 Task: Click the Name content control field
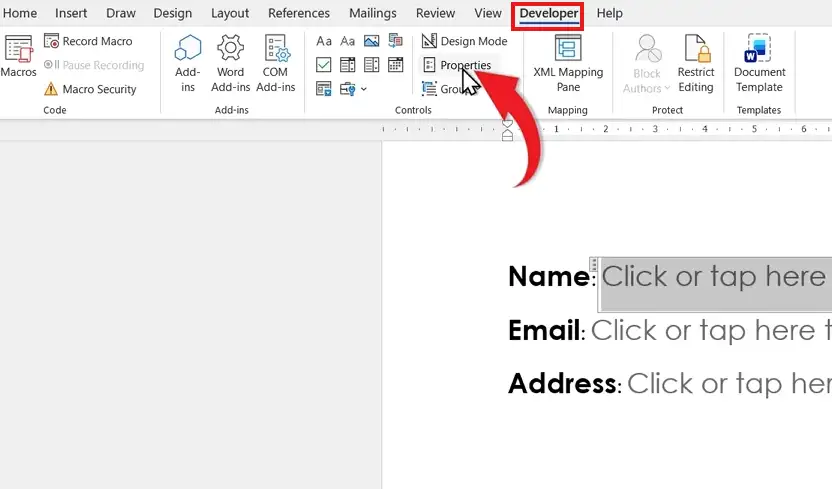(x=715, y=284)
